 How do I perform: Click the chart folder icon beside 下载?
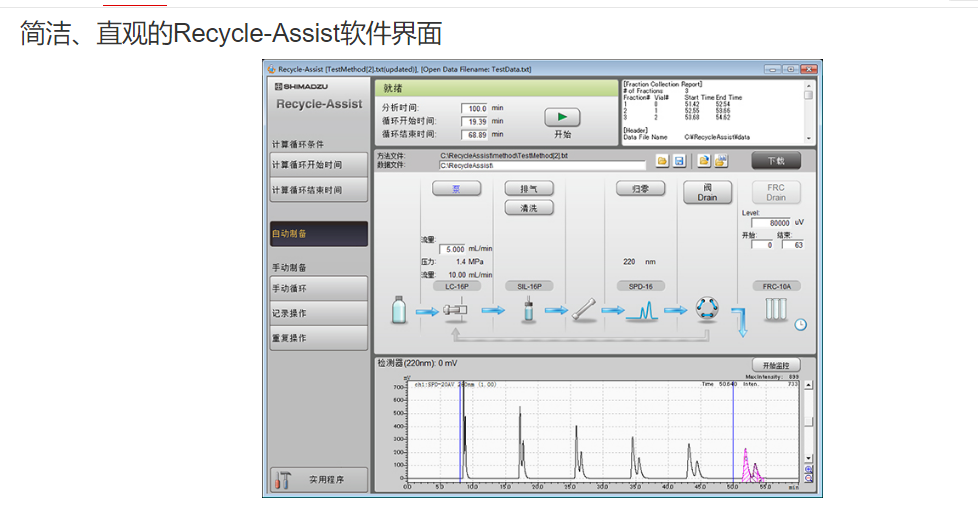coord(721,161)
